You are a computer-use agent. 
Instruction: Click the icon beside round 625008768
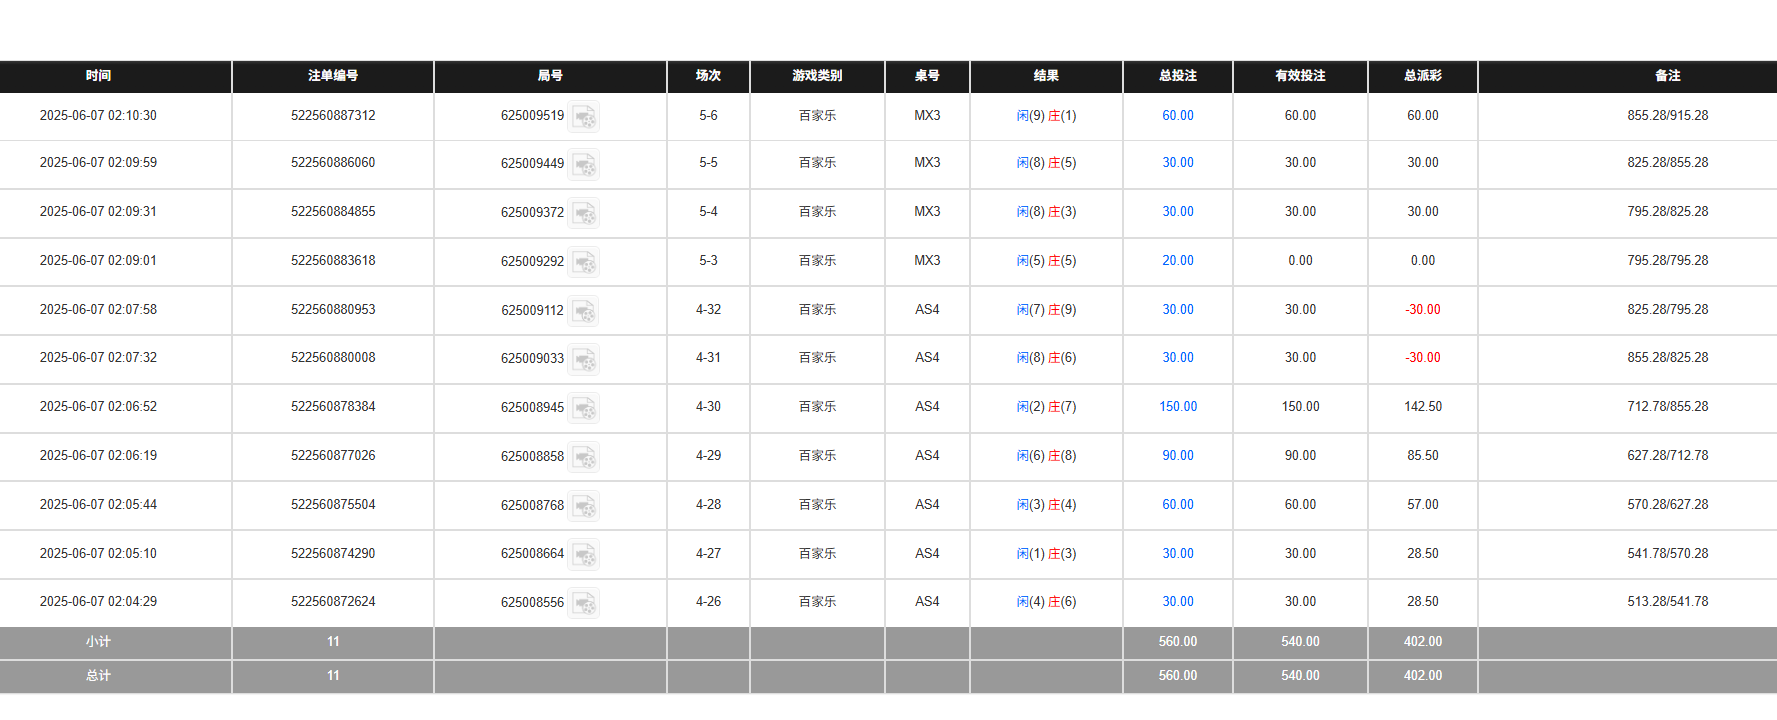click(x=584, y=506)
